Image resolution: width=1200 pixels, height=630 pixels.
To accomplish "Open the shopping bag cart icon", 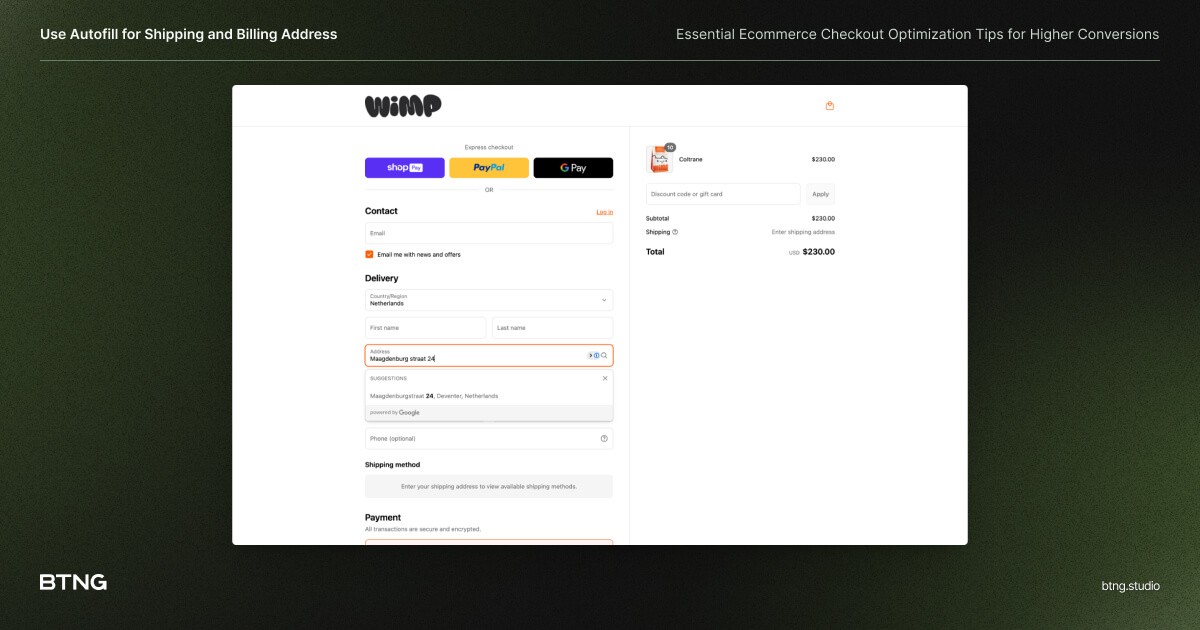I will pos(830,106).
